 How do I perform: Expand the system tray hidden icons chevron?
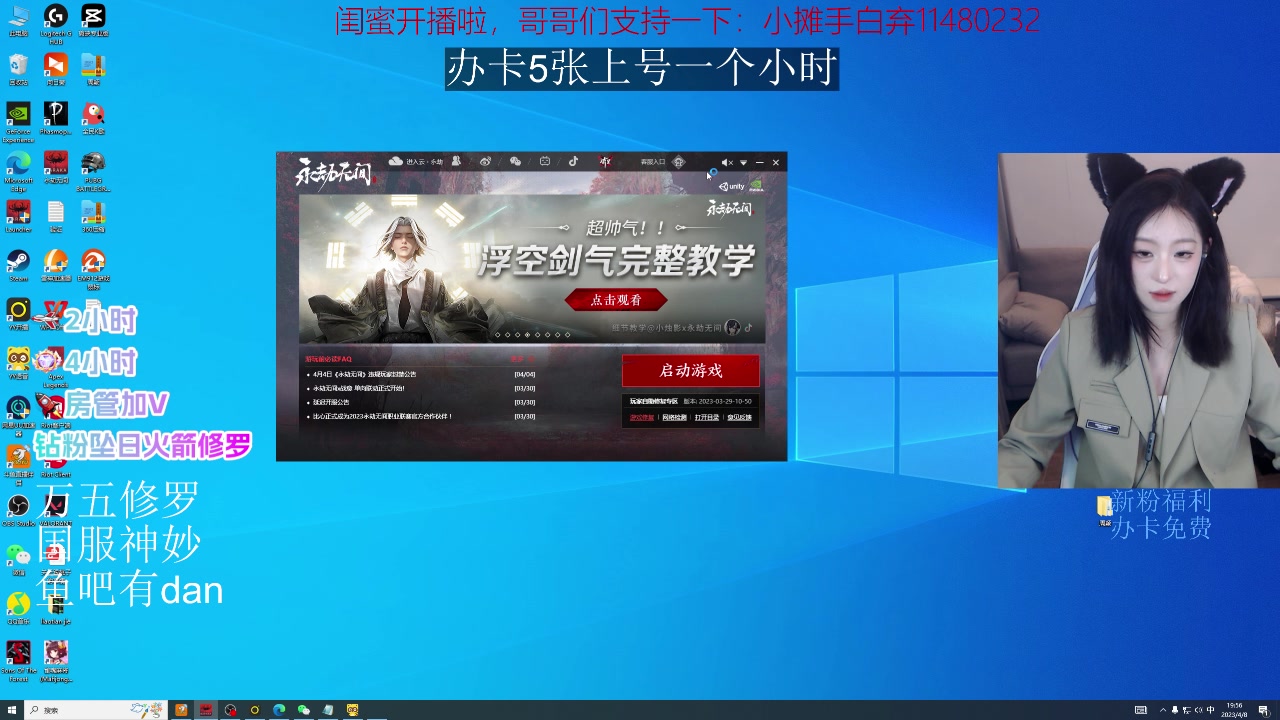coord(1162,710)
